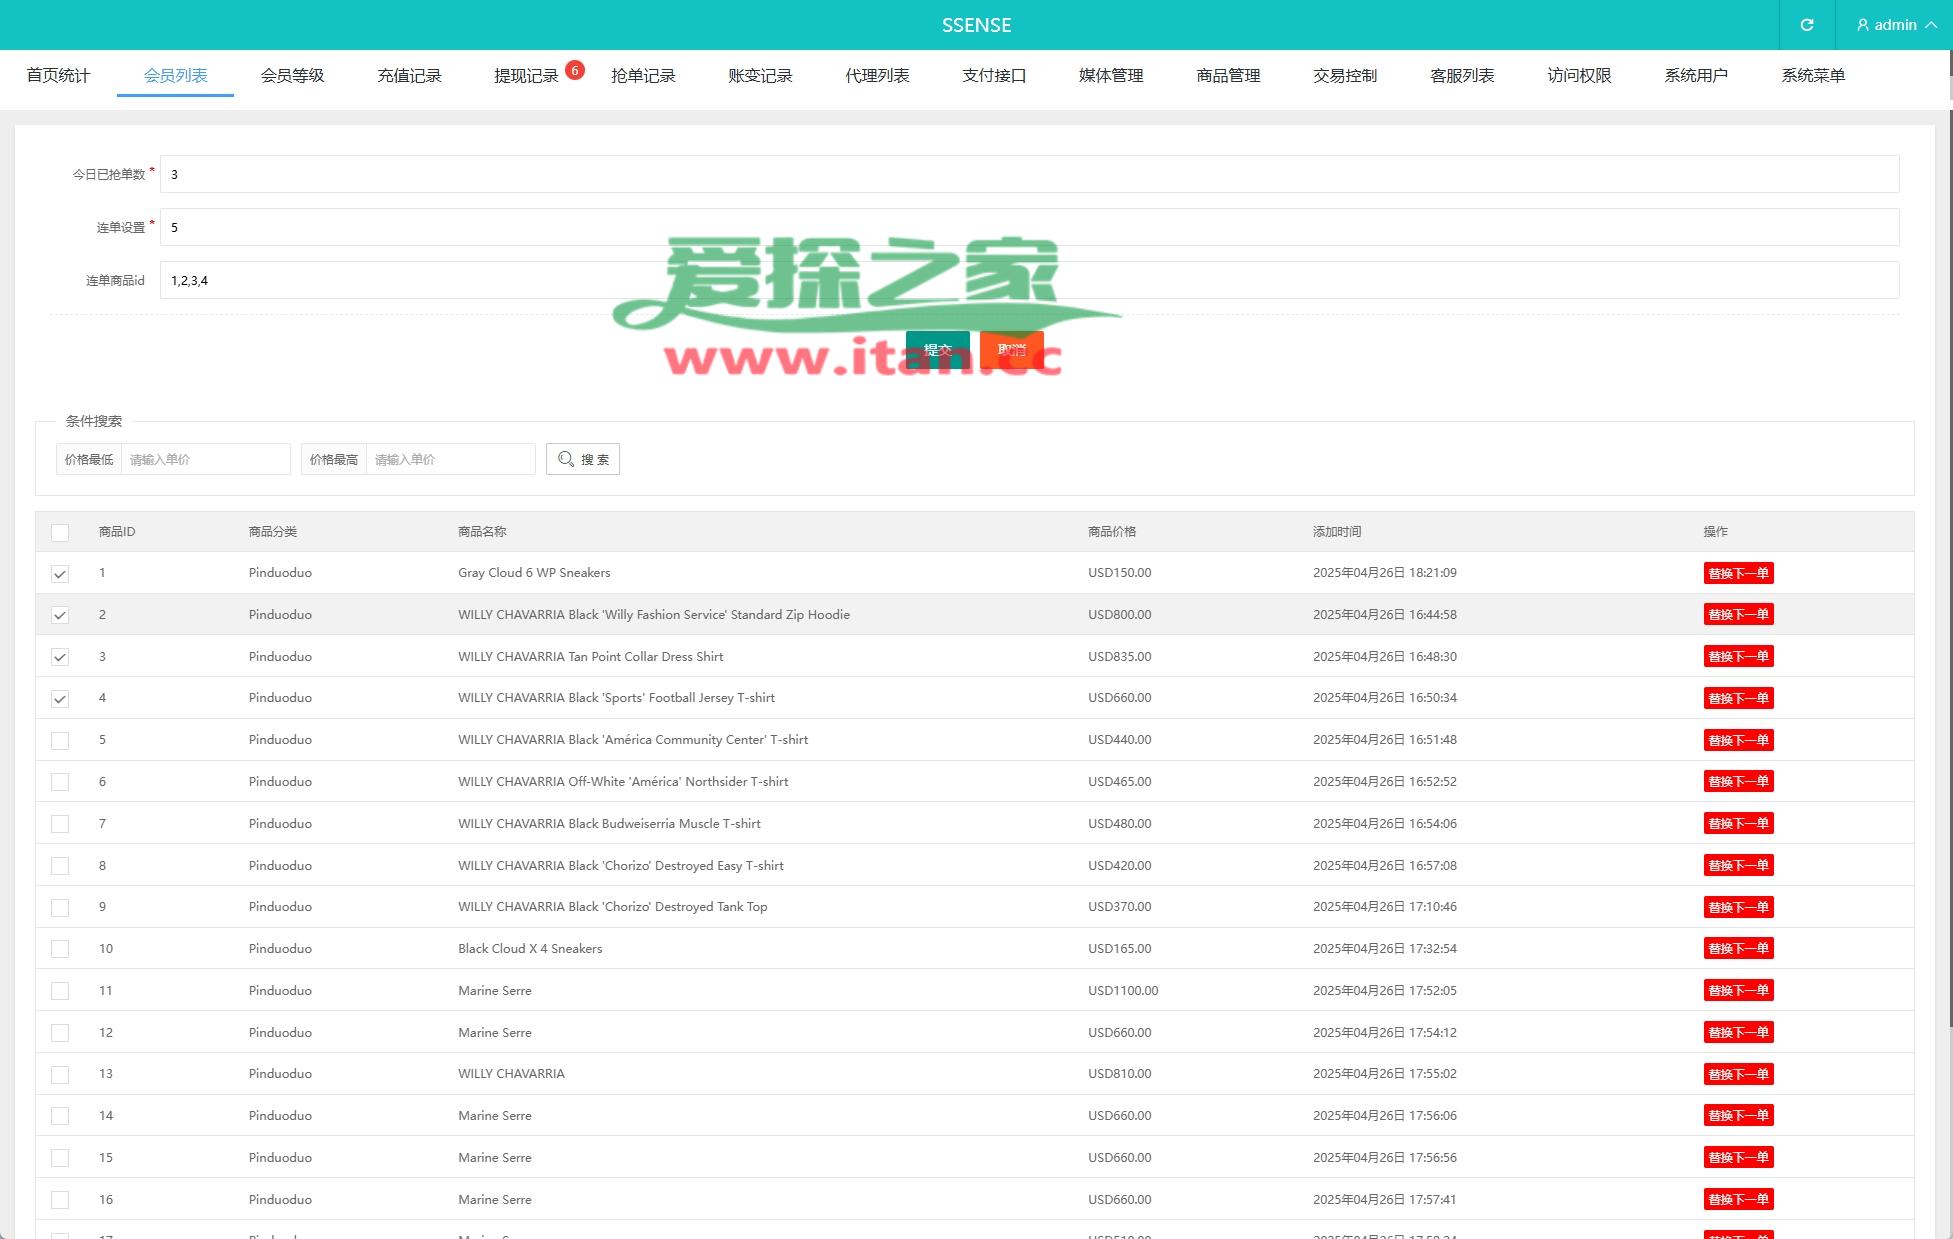This screenshot has height=1239, width=1953.
Task: Select the 交易控制 tab
Action: (1345, 76)
